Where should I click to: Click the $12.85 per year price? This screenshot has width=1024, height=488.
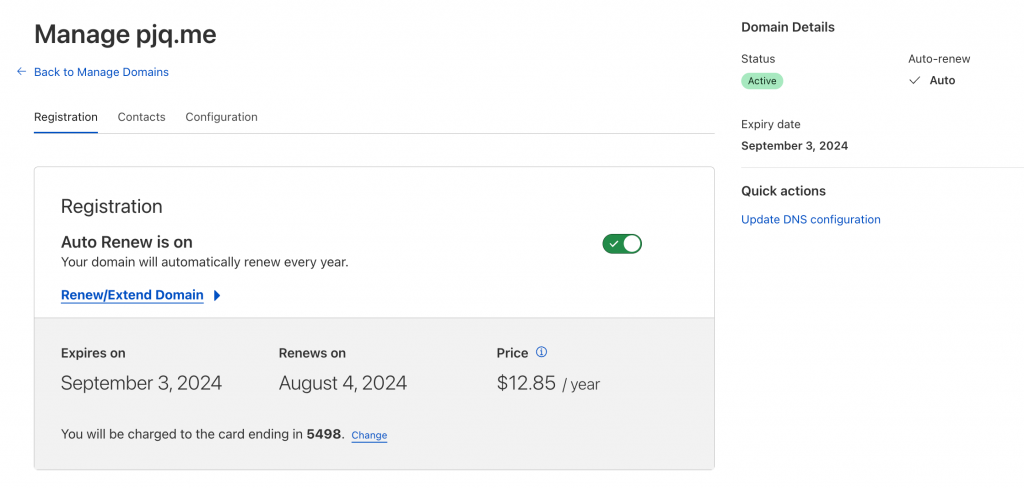547,383
